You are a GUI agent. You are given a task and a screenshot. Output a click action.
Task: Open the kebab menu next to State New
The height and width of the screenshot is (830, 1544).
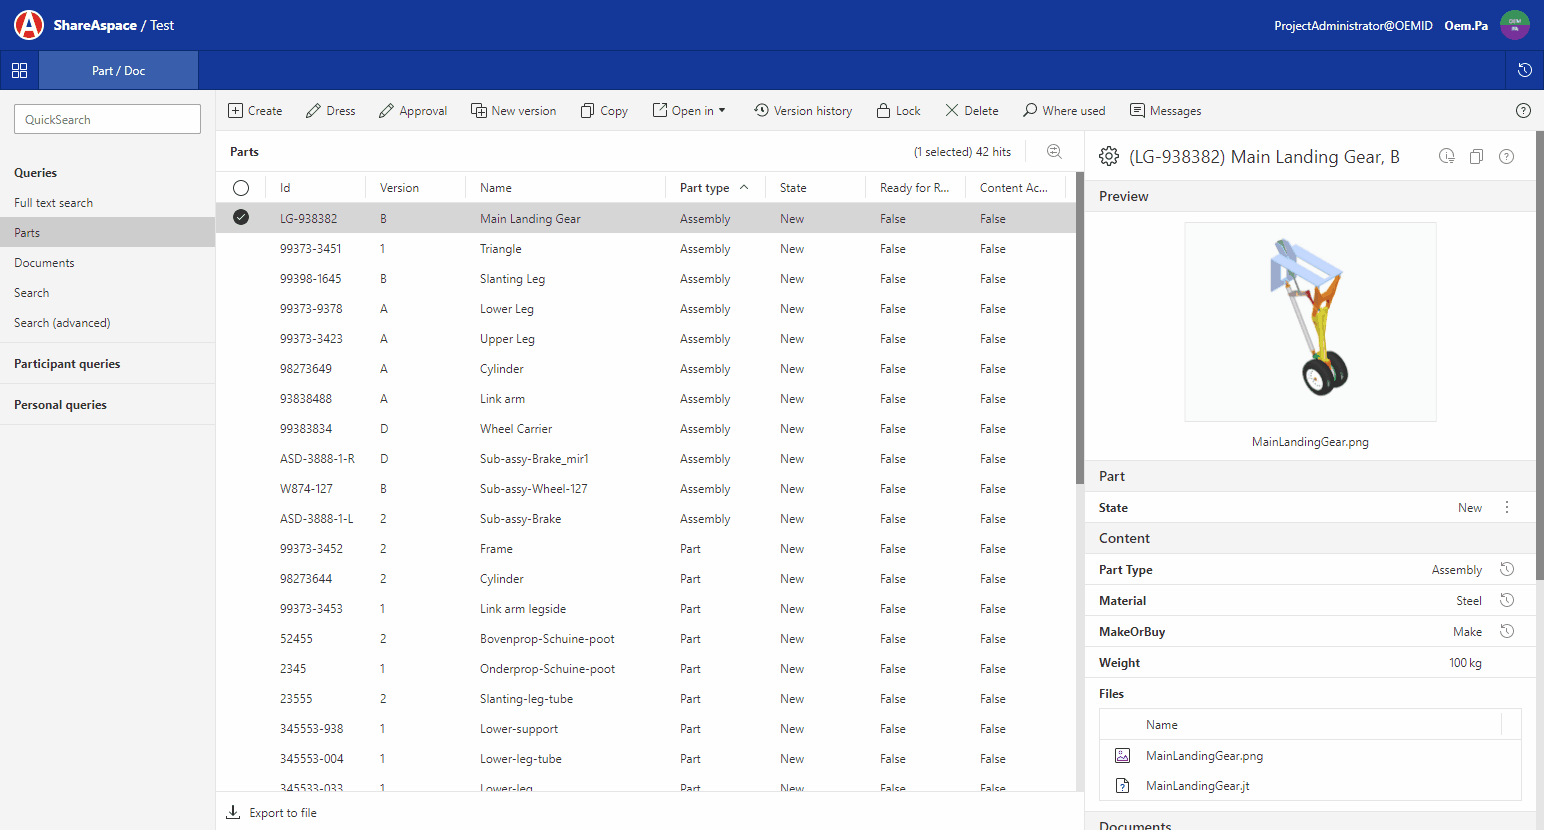pyautogui.click(x=1507, y=507)
